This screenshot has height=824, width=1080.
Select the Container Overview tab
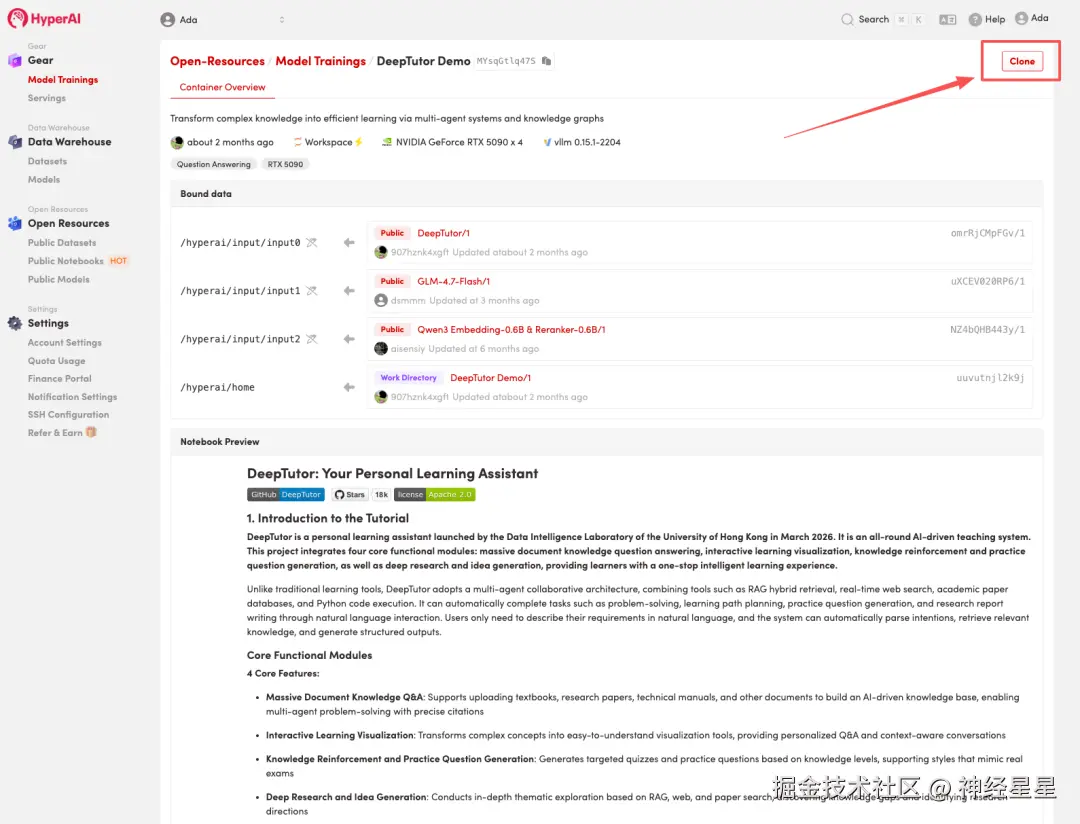click(x=222, y=87)
